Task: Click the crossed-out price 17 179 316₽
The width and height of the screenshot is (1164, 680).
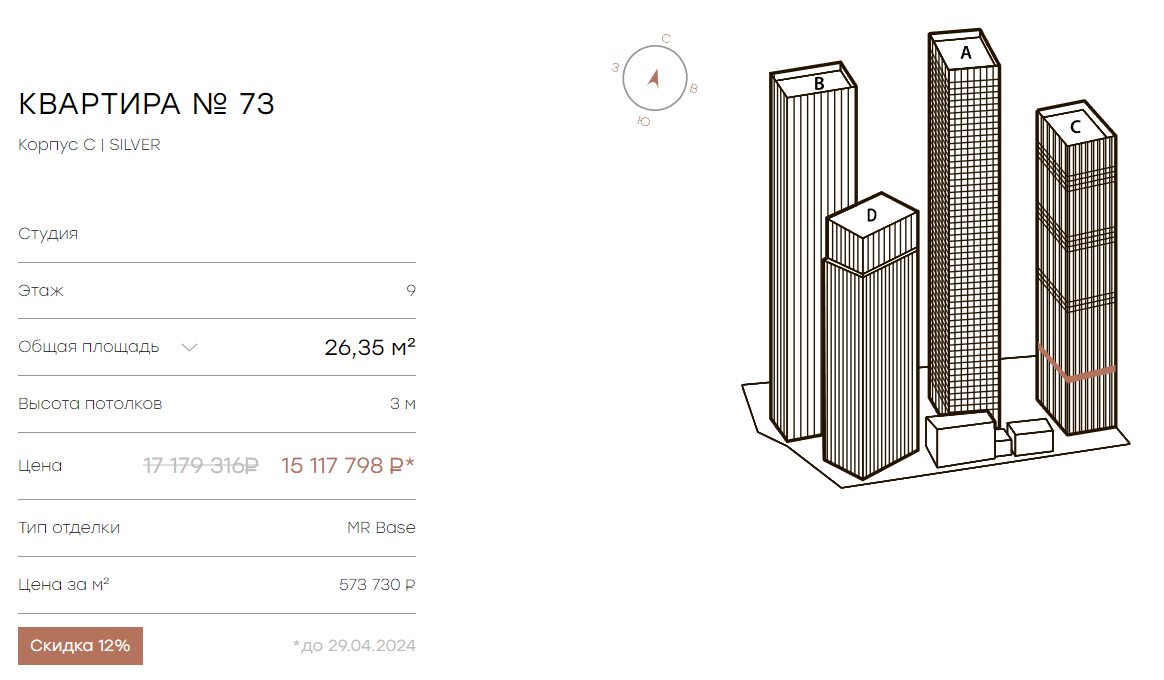Action: (200, 465)
